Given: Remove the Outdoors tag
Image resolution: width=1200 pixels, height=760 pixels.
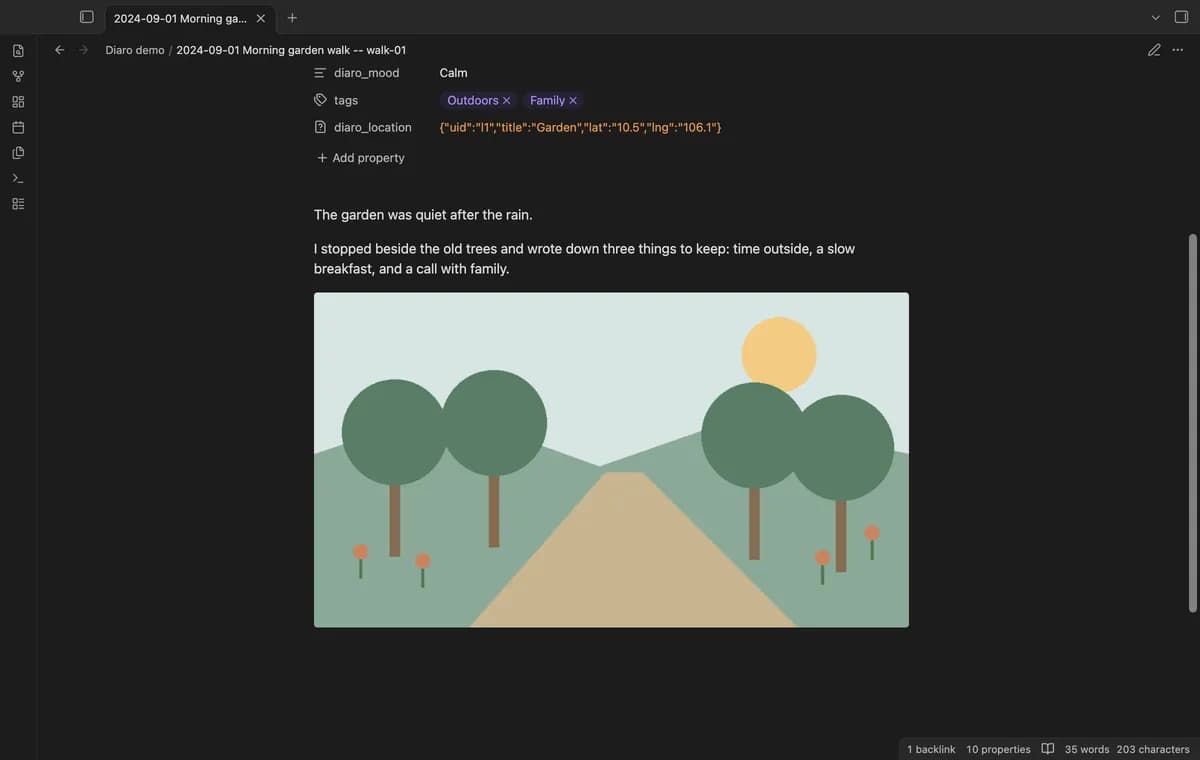Looking at the screenshot, I should tap(507, 101).
